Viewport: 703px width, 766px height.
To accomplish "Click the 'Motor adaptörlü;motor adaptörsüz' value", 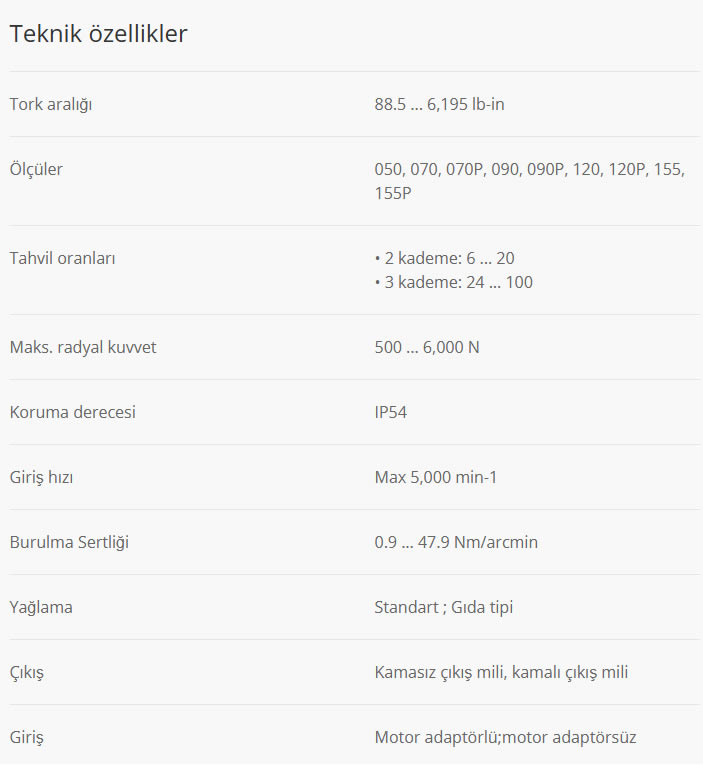I will [x=505, y=737].
